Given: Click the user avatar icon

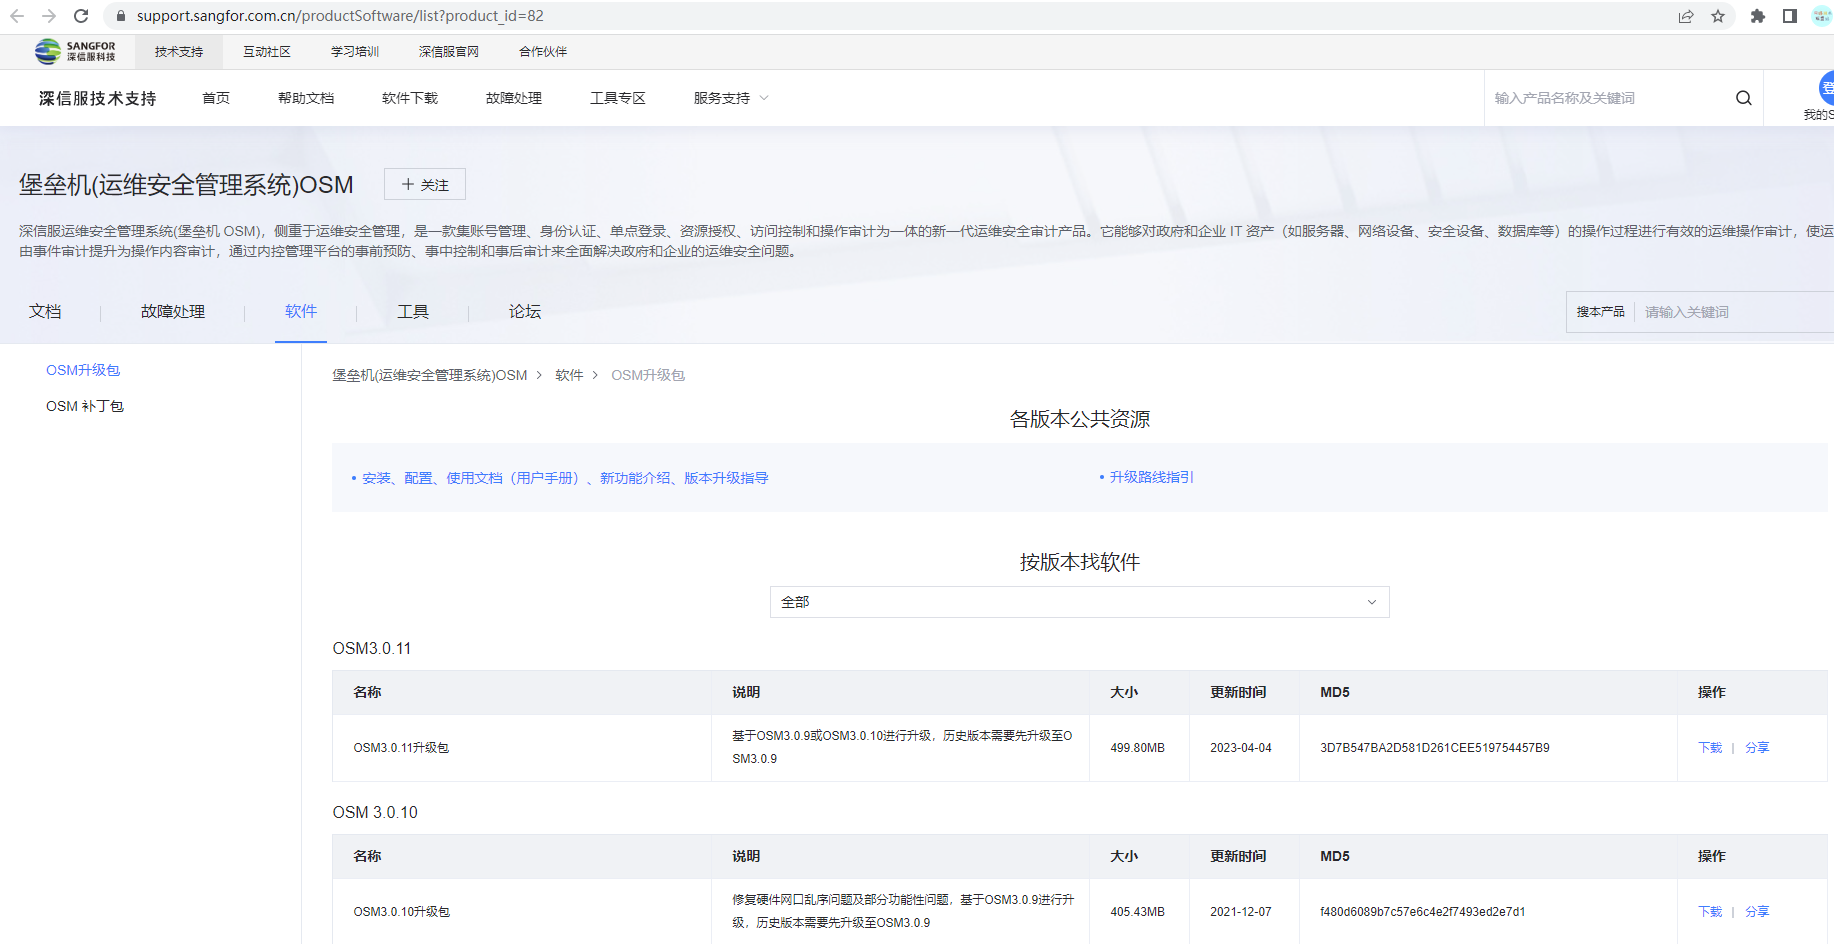Looking at the screenshot, I should (1826, 88).
